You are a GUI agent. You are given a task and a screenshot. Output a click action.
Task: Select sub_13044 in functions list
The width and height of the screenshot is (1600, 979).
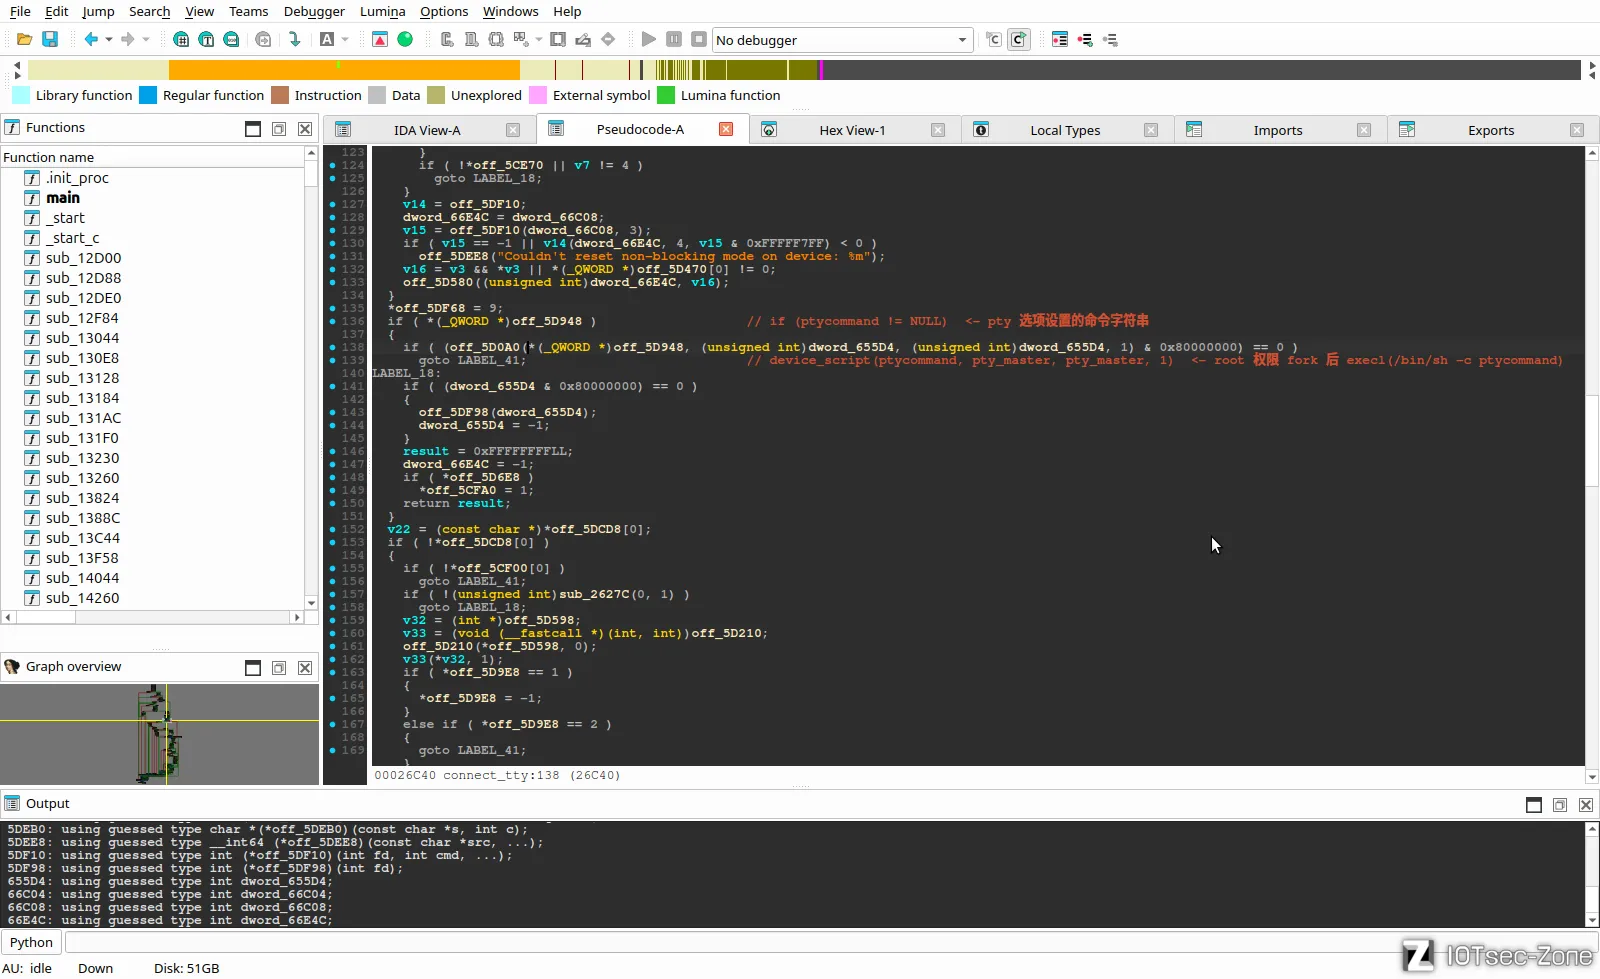82,338
